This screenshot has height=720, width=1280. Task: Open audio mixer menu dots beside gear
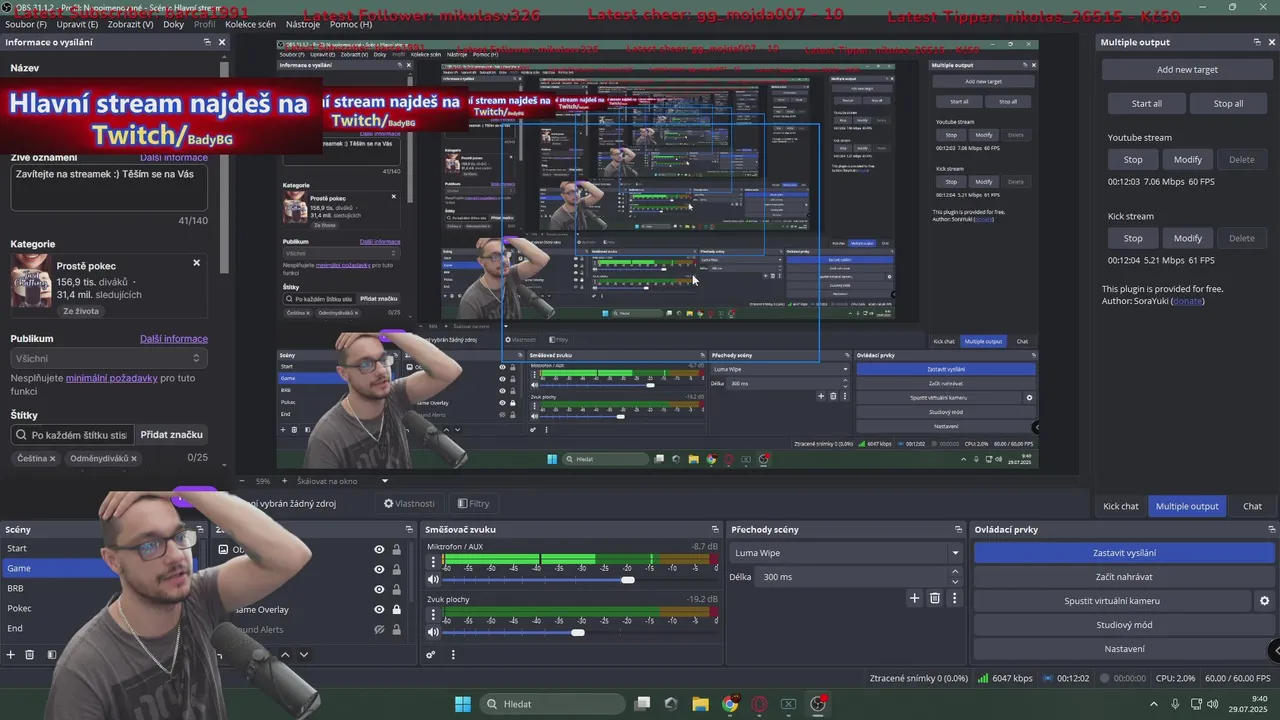(453, 655)
